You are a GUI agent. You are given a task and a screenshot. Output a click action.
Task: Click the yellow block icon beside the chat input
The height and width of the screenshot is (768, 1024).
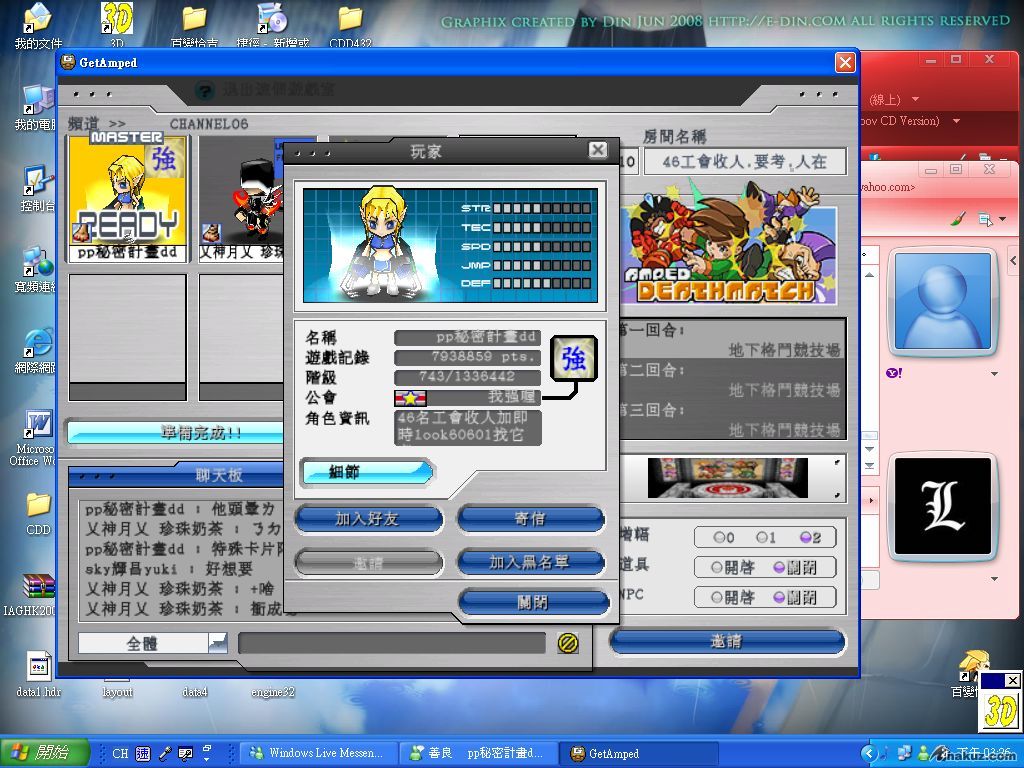coord(568,643)
